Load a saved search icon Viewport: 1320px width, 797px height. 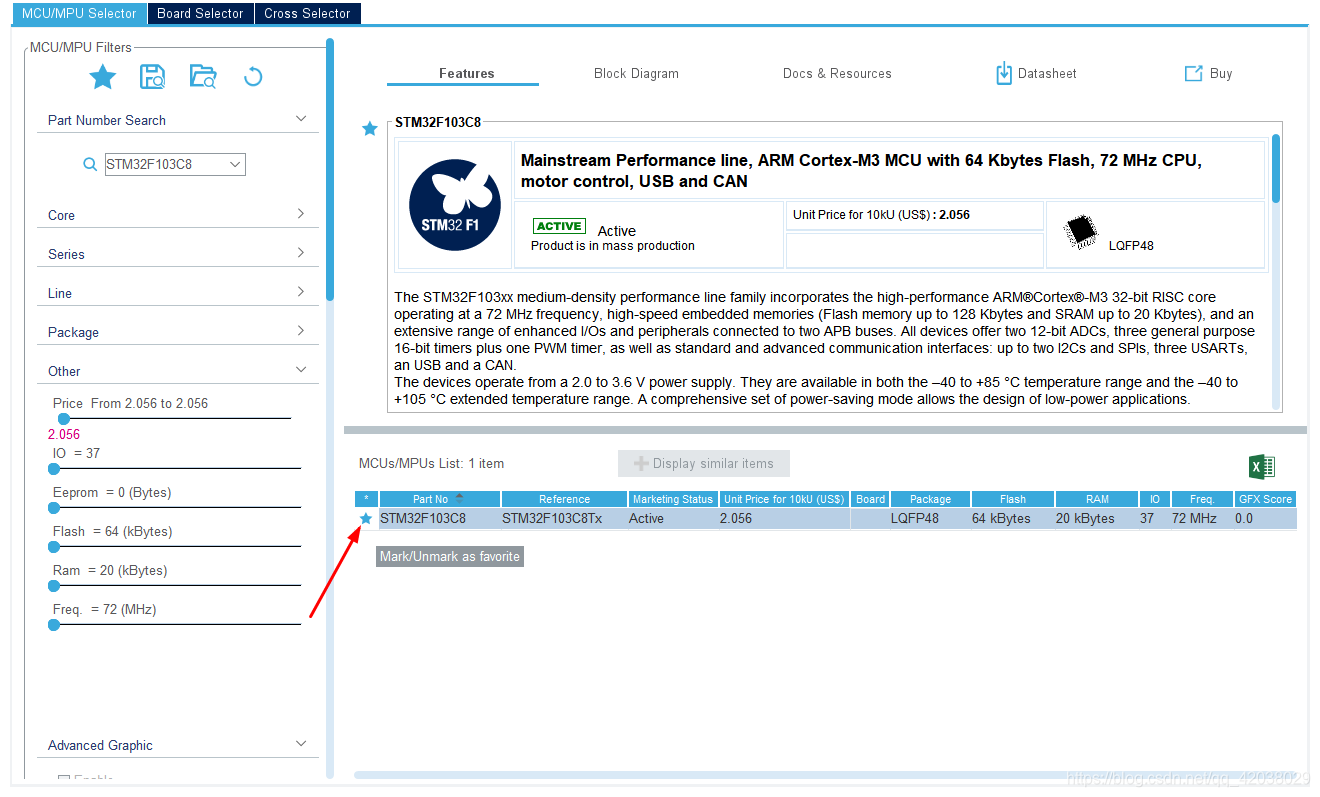203,77
